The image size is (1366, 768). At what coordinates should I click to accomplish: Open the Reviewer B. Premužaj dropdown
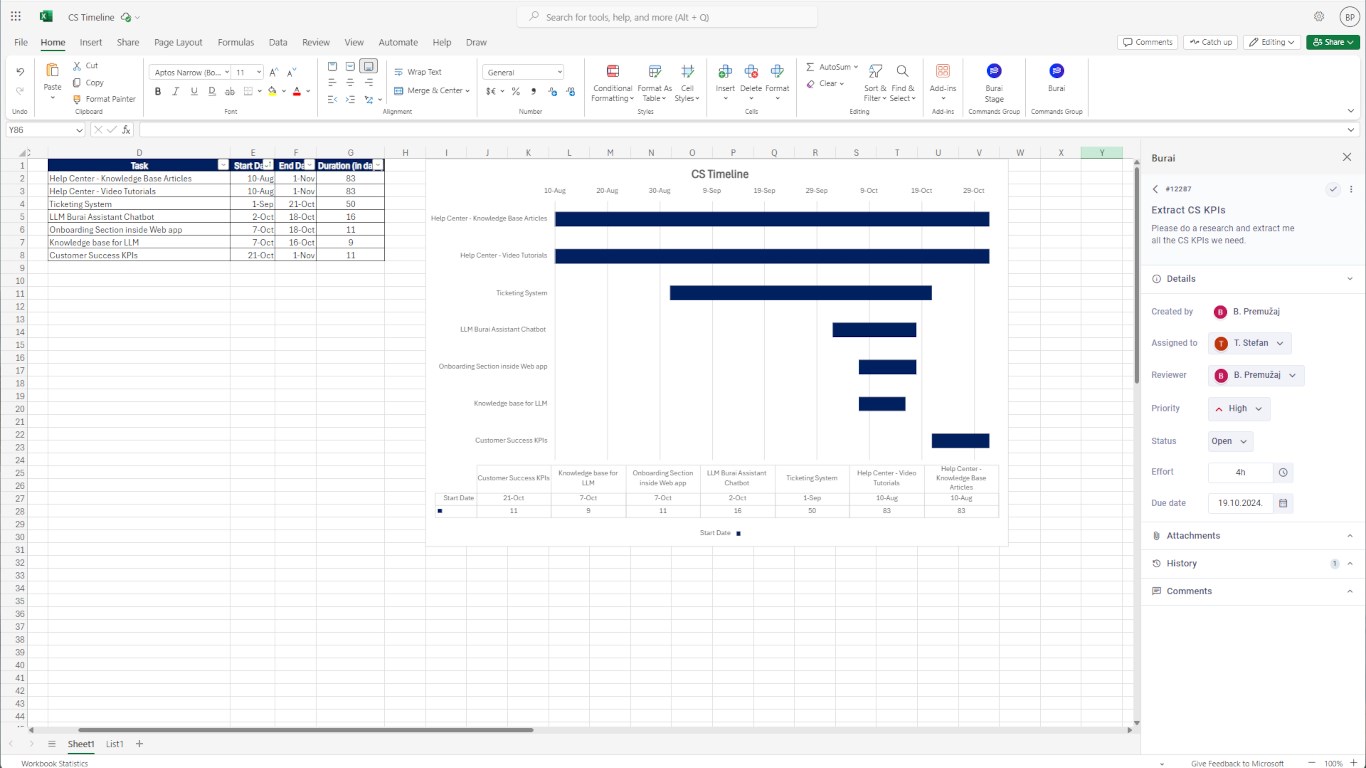(1256, 375)
